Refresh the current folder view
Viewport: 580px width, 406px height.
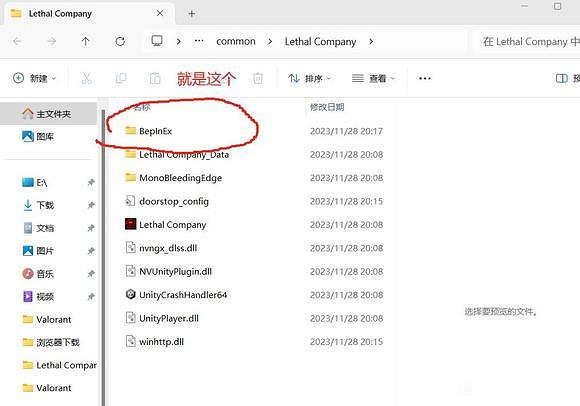tap(120, 41)
